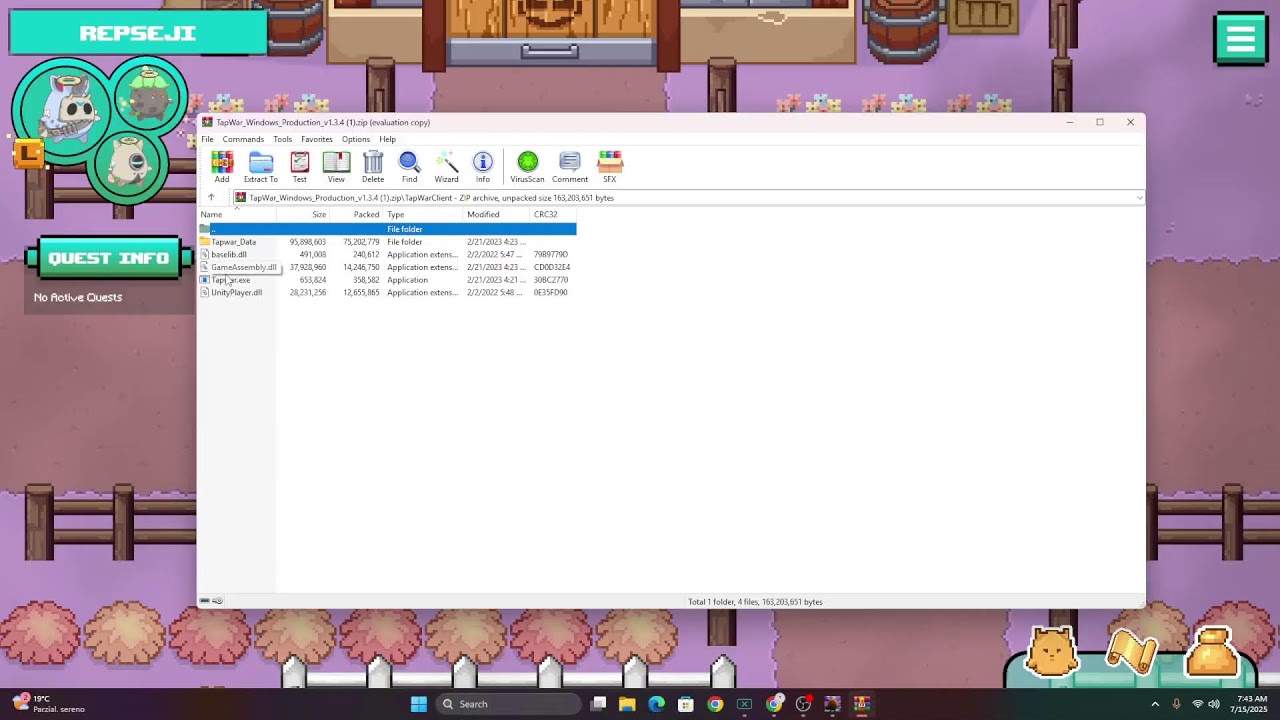Open File Explorer from the taskbar
This screenshot has height=720, width=1280.
[x=627, y=704]
